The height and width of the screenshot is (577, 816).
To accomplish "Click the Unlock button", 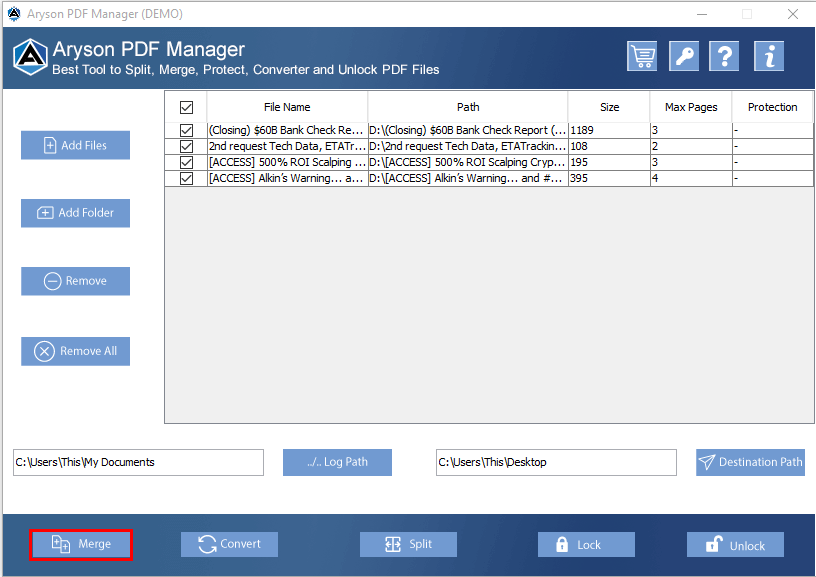I will point(735,544).
